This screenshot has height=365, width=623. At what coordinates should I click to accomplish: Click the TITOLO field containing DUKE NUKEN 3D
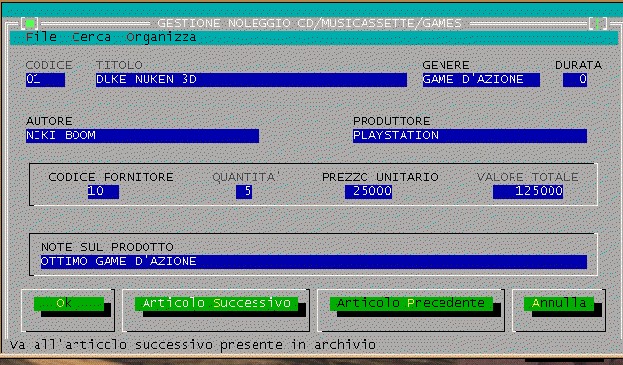coord(251,80)
